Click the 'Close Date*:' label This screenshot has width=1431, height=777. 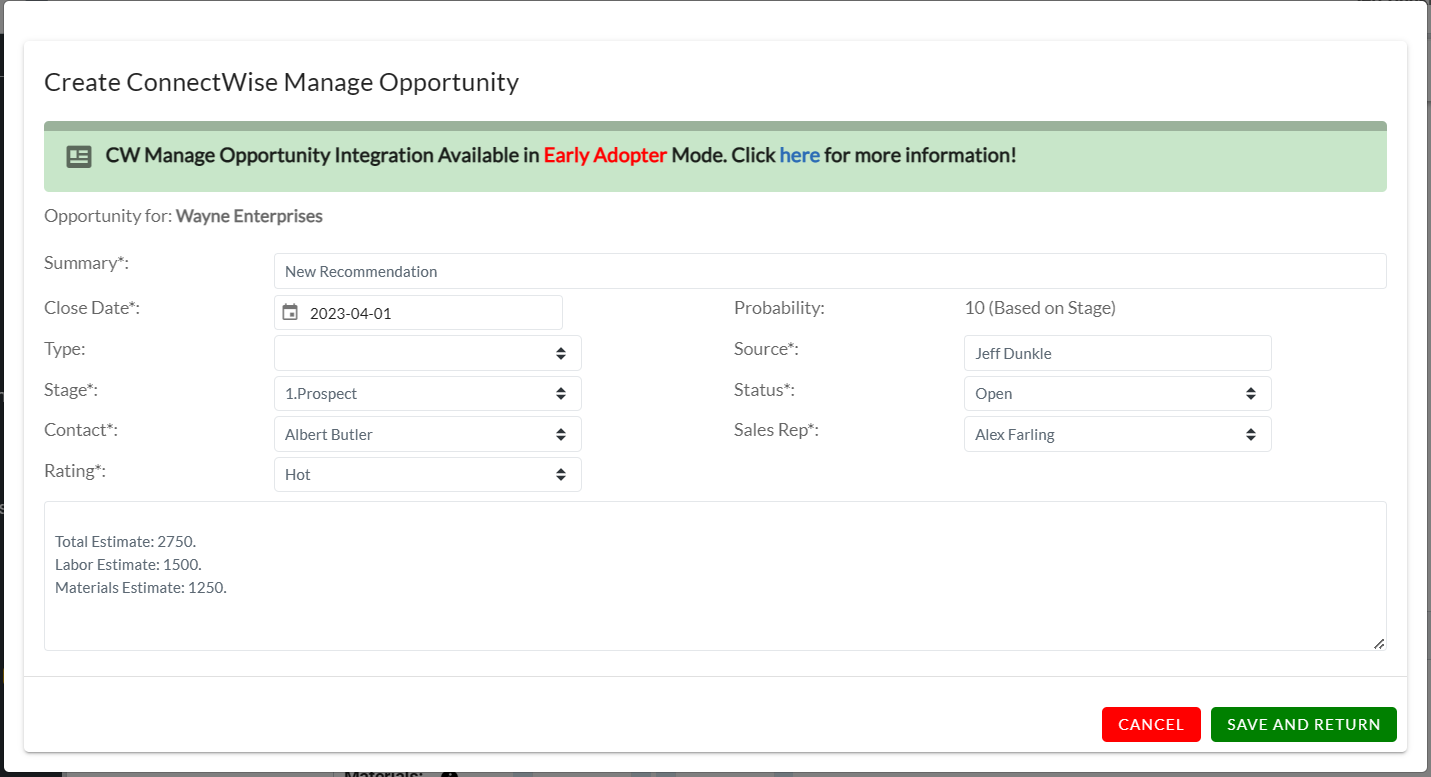[x=92, y=308]
